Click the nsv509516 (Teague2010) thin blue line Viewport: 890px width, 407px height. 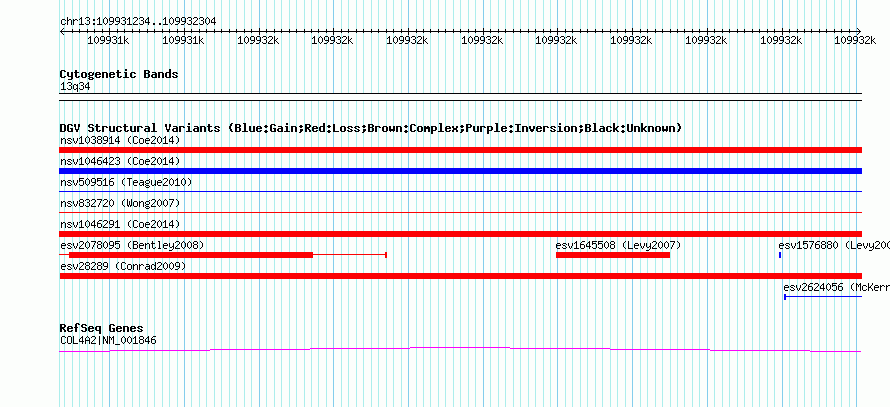tap(460, 192)
